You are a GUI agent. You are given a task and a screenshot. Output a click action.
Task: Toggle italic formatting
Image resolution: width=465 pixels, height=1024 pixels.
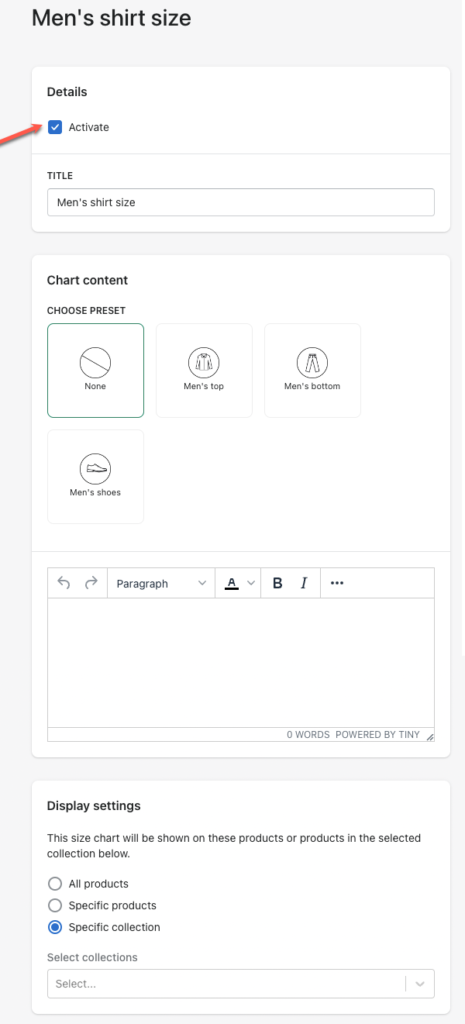304,583
